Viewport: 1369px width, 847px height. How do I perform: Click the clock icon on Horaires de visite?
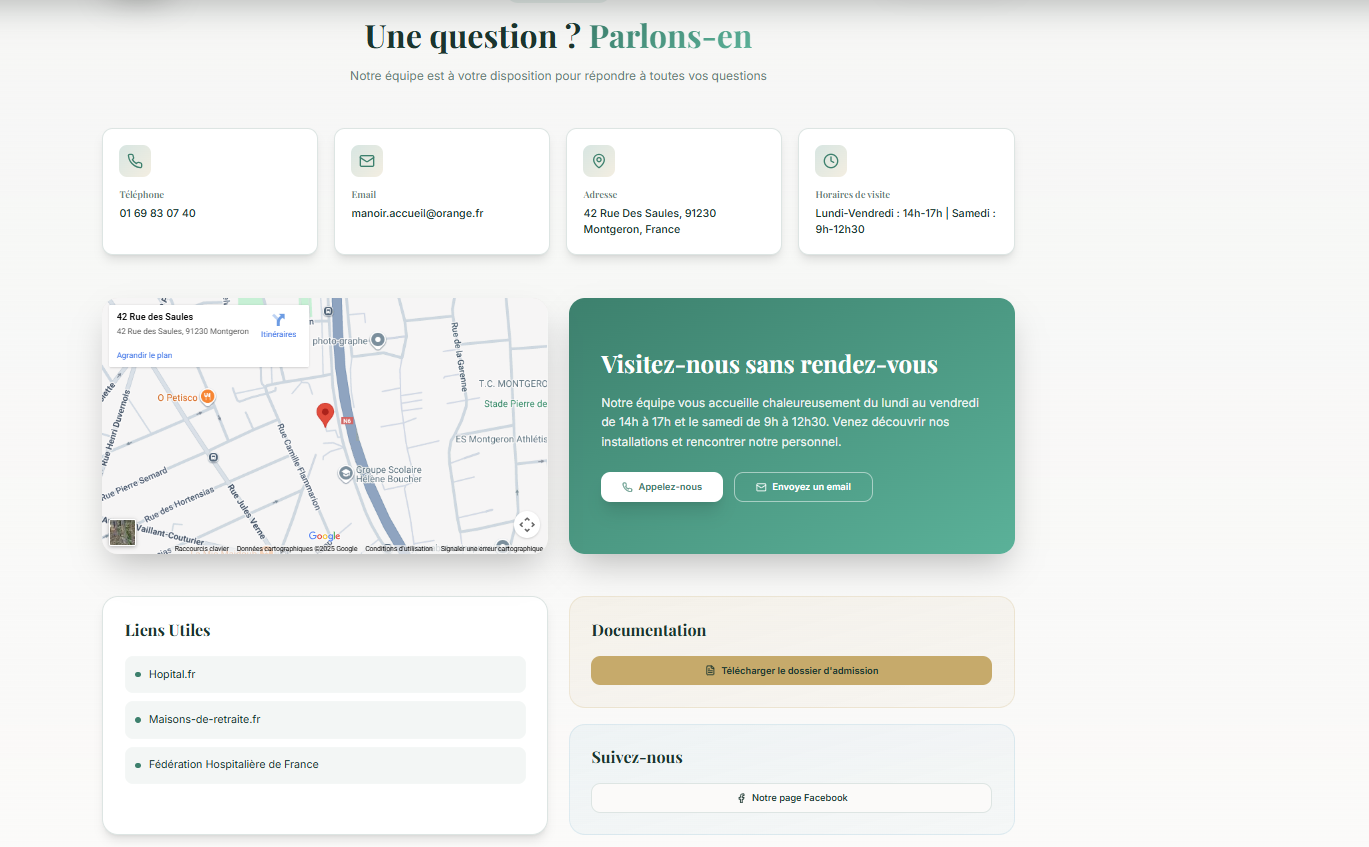coord(830,160)
